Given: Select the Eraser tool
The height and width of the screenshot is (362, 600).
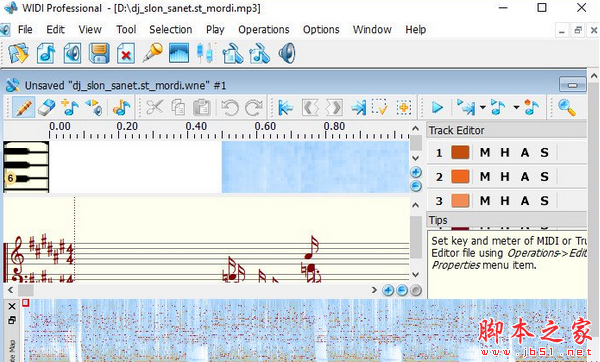Looking at the screenshot, I should [47, 108].
